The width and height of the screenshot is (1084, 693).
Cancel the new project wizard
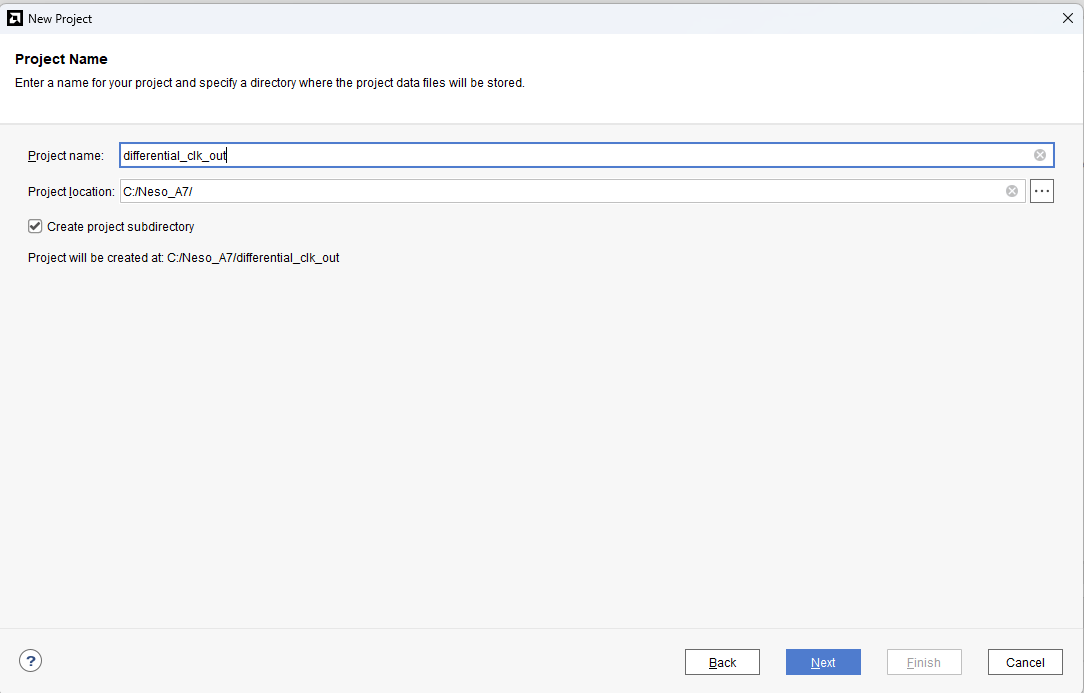click(1025, 662)
